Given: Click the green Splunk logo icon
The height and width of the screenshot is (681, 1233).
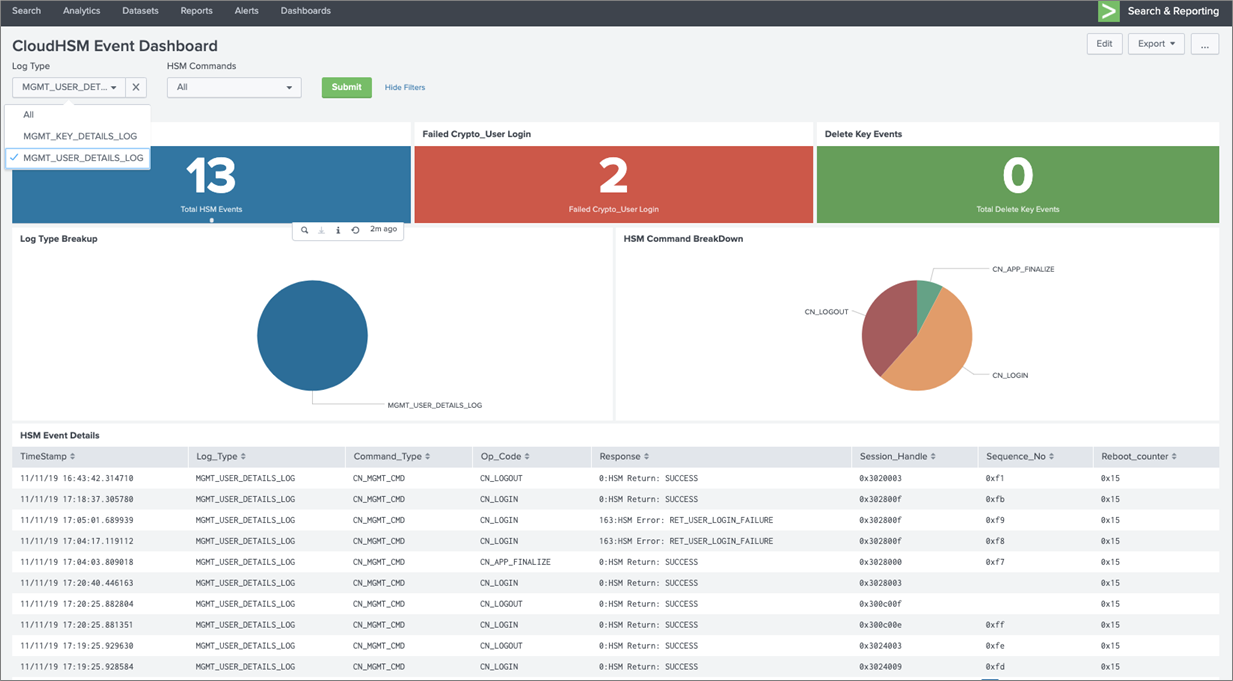Looking at the screenshot, I should [x=1108, y=11].
